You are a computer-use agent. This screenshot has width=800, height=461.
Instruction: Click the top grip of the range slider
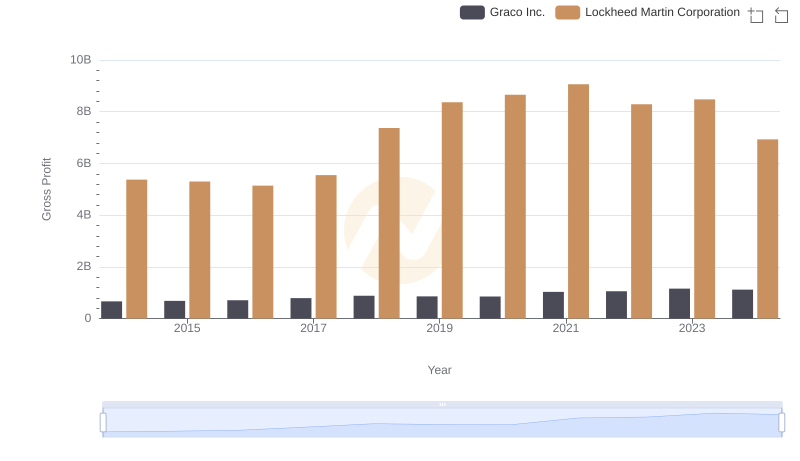(x=442, y=404)
